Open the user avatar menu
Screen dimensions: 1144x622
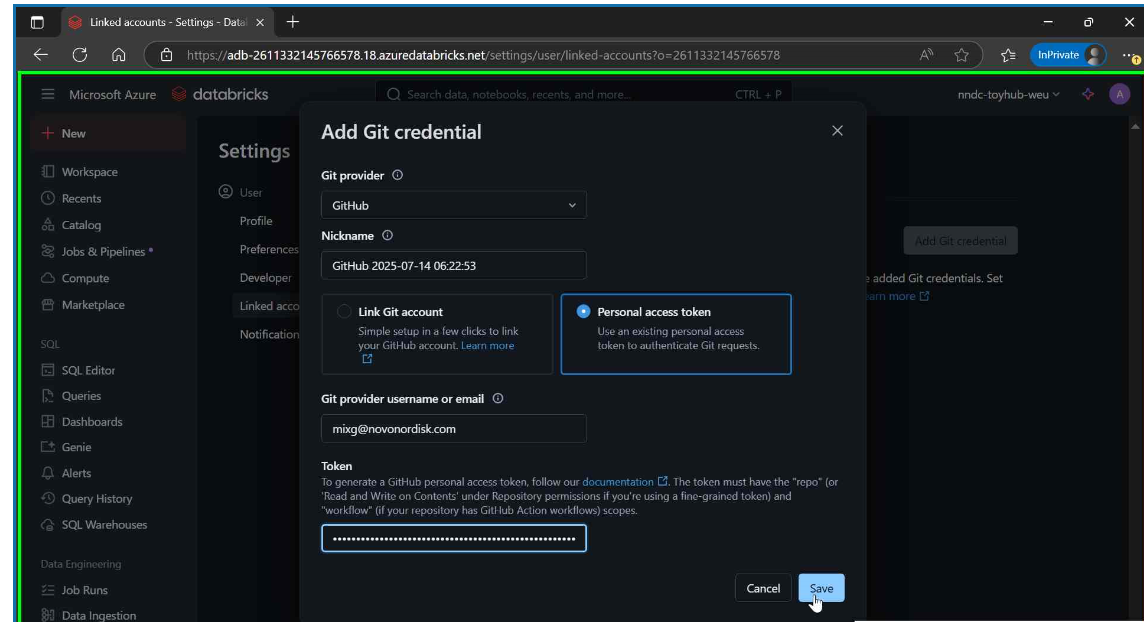click(x=1119, y=94)
